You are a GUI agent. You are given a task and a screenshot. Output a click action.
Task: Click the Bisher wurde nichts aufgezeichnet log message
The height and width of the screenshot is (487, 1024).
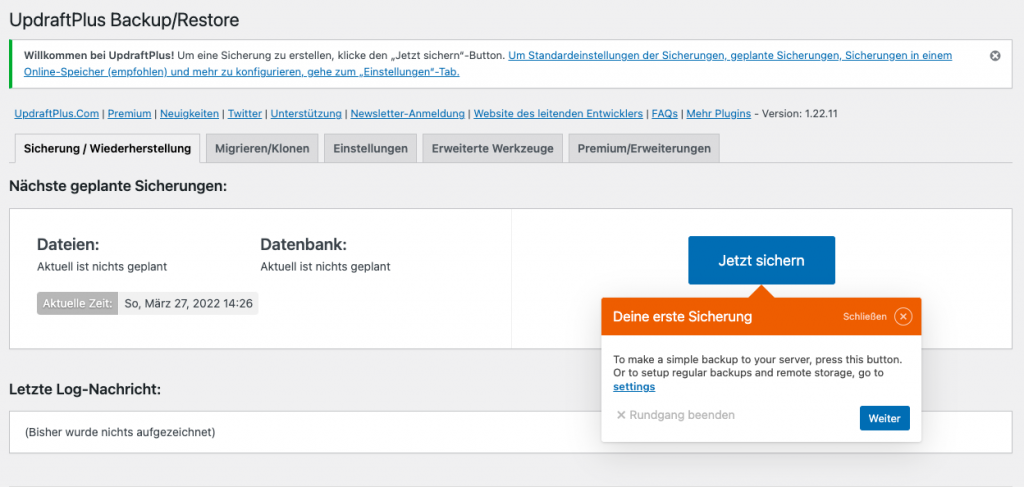120,432
